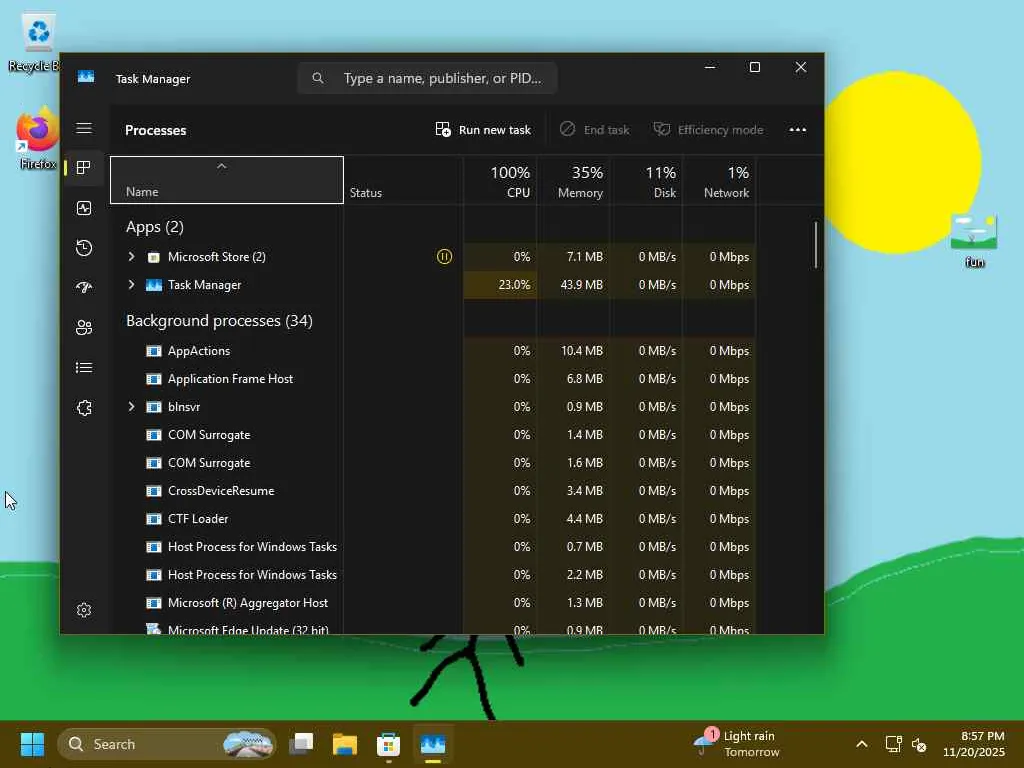Show hidden system tray icons

click(861, 744)
